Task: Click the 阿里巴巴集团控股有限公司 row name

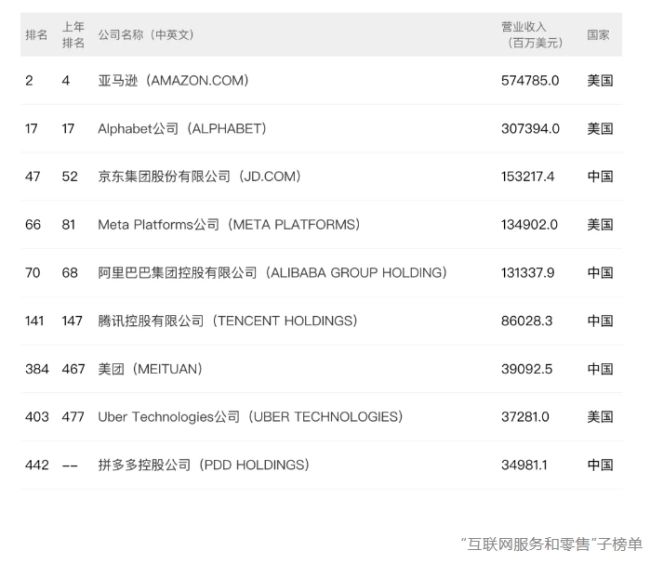Action: [x=272, y=273]
